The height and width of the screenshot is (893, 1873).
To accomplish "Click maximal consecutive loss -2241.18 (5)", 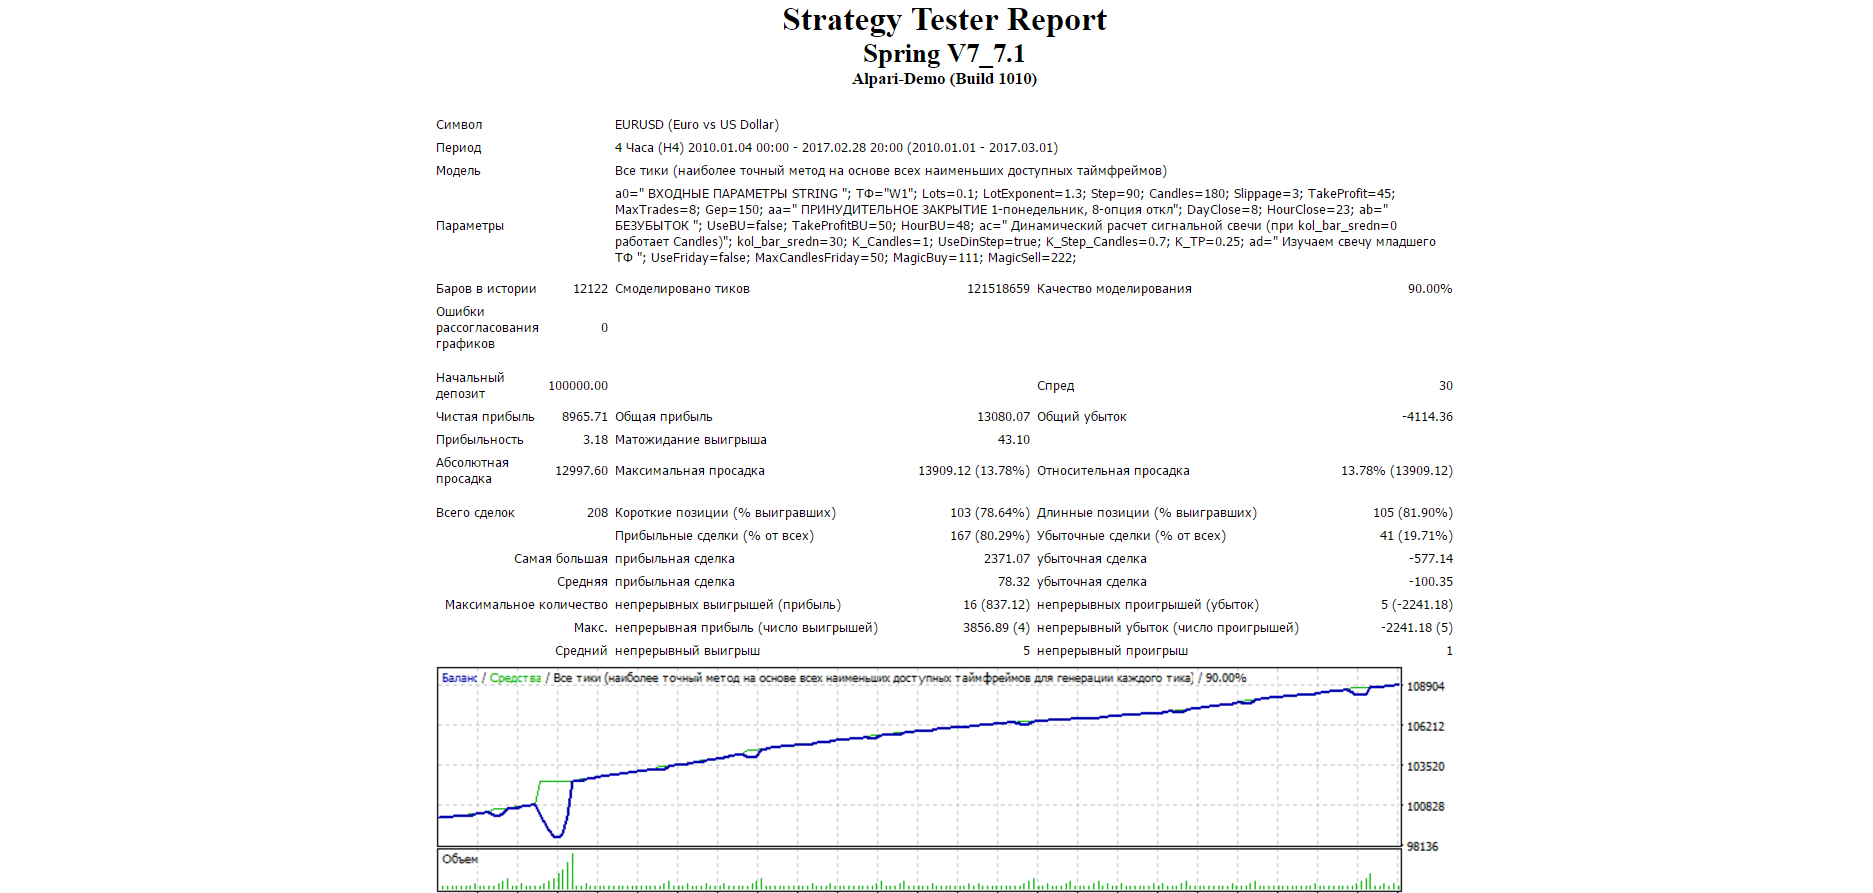I will click(x=1417, y=628).
